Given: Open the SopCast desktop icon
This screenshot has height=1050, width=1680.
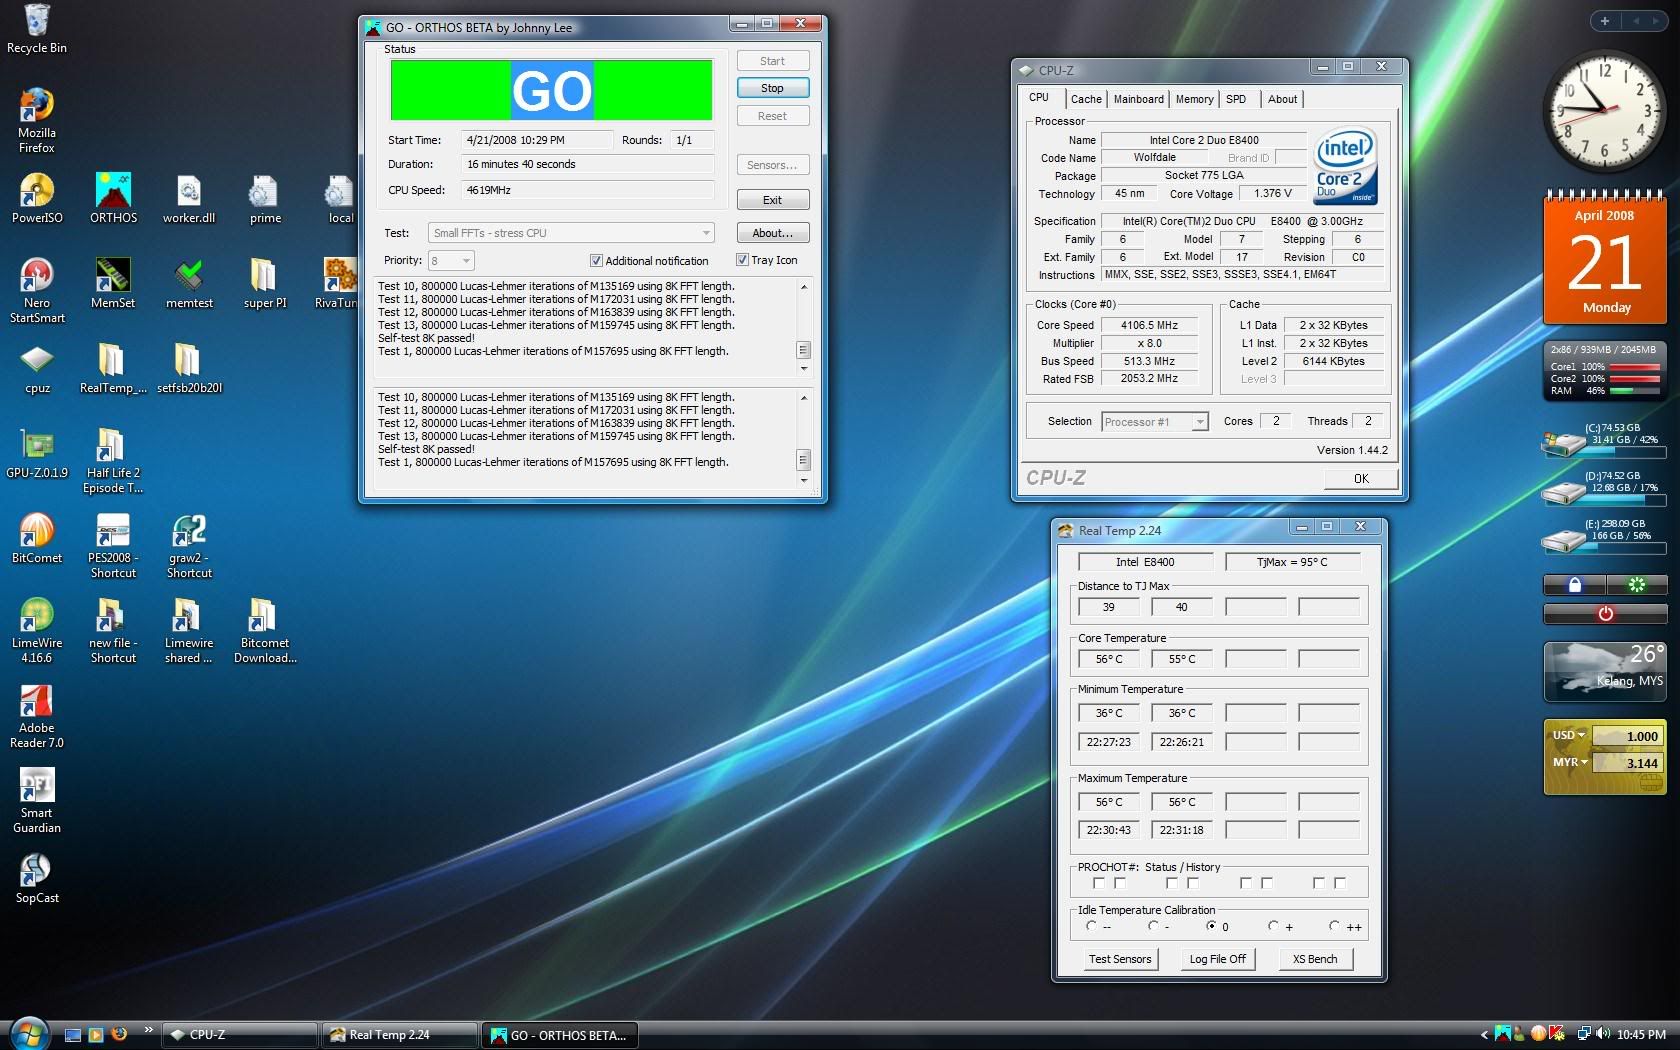Looking at the screenshot, I should pyautogui.click(x=37, y=871).
